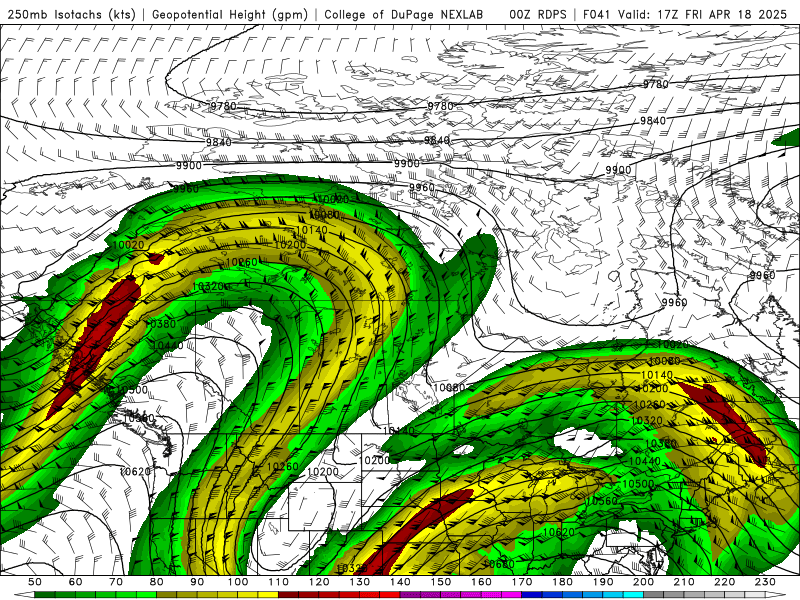Image resolution: width=800 pixels, height=600 pixels.
Task: Click 'F041 Valid: 17Z FRI APR 18 2025' text
Action: pyautogui.click(x=685, y=14)
